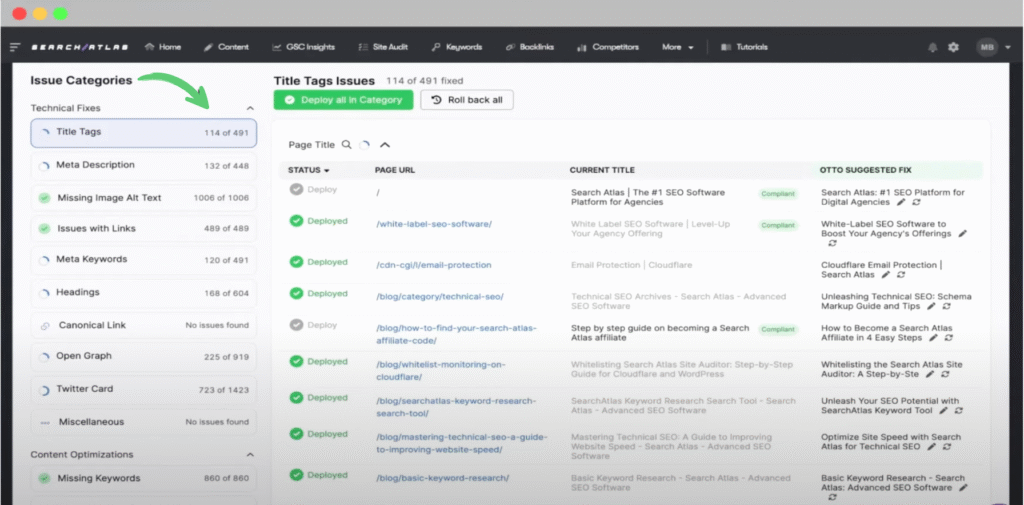Click the link icon beside Canonical Link
The image size is (1024, 505).
point(45,325)
